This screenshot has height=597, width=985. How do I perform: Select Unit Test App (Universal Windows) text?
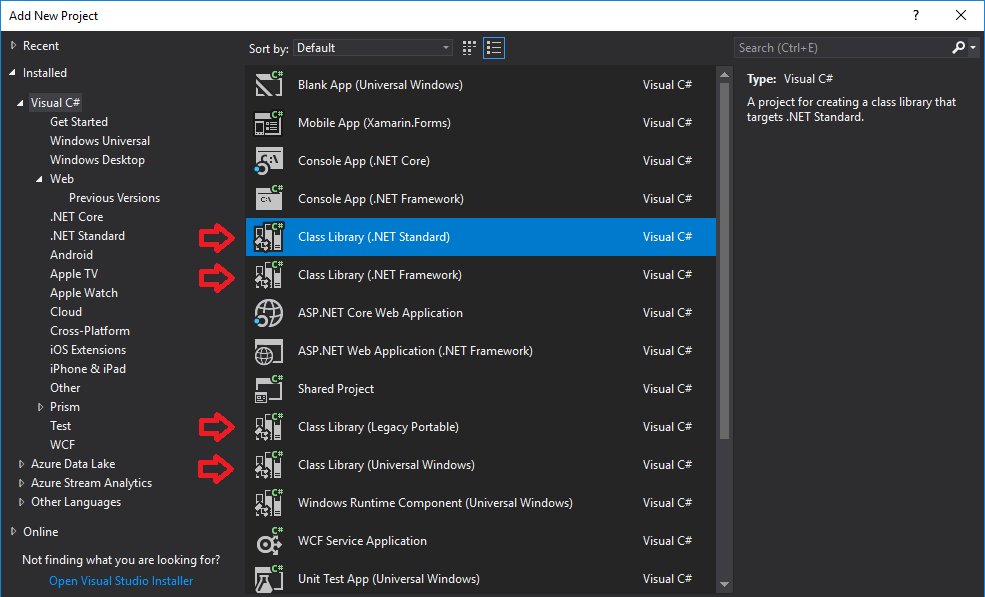[x=389, y=579]
